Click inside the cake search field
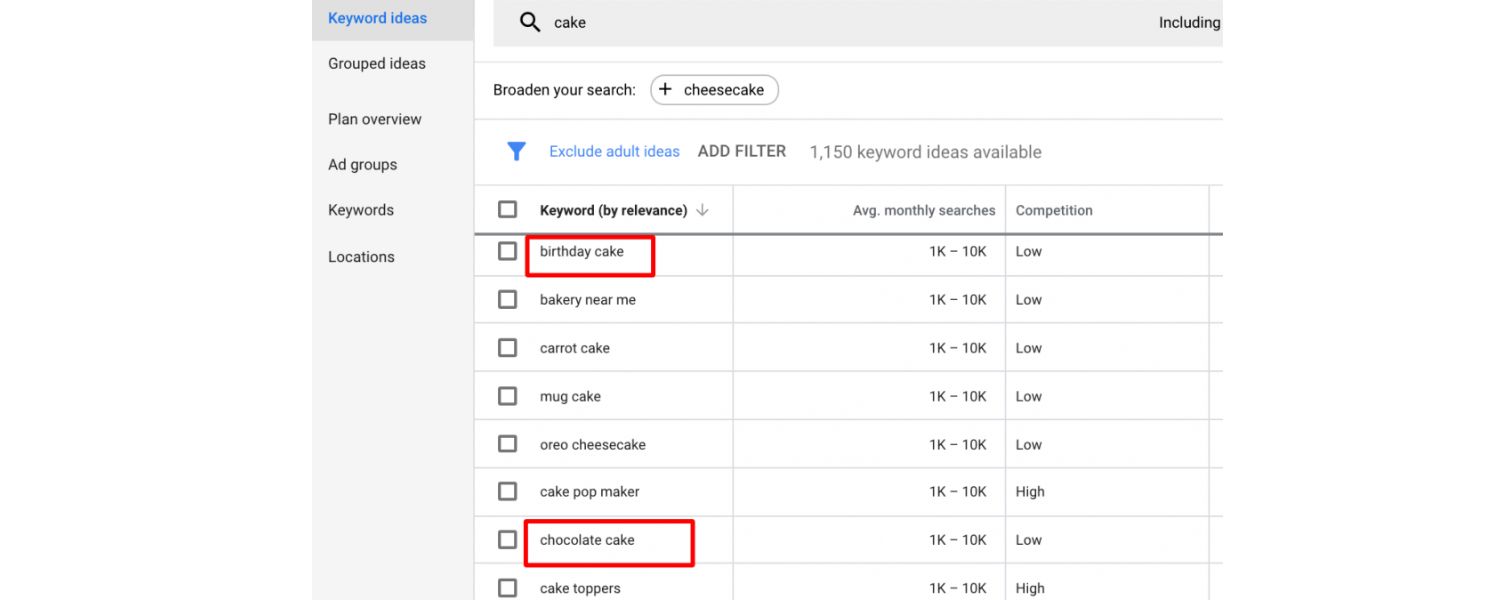Viewport: 1500px width, 600px height. click(x=600, y=21)
